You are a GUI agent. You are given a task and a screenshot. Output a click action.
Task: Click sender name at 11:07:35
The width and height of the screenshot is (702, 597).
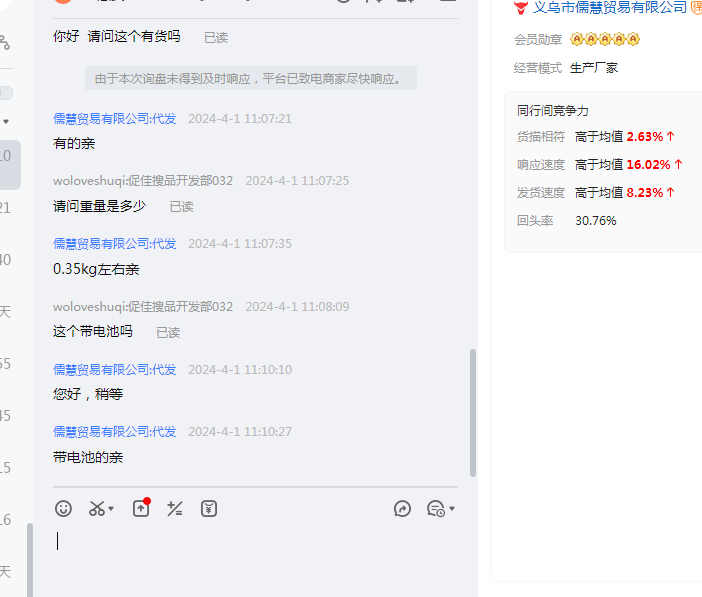pyautogui.click(x=115, y=244)
